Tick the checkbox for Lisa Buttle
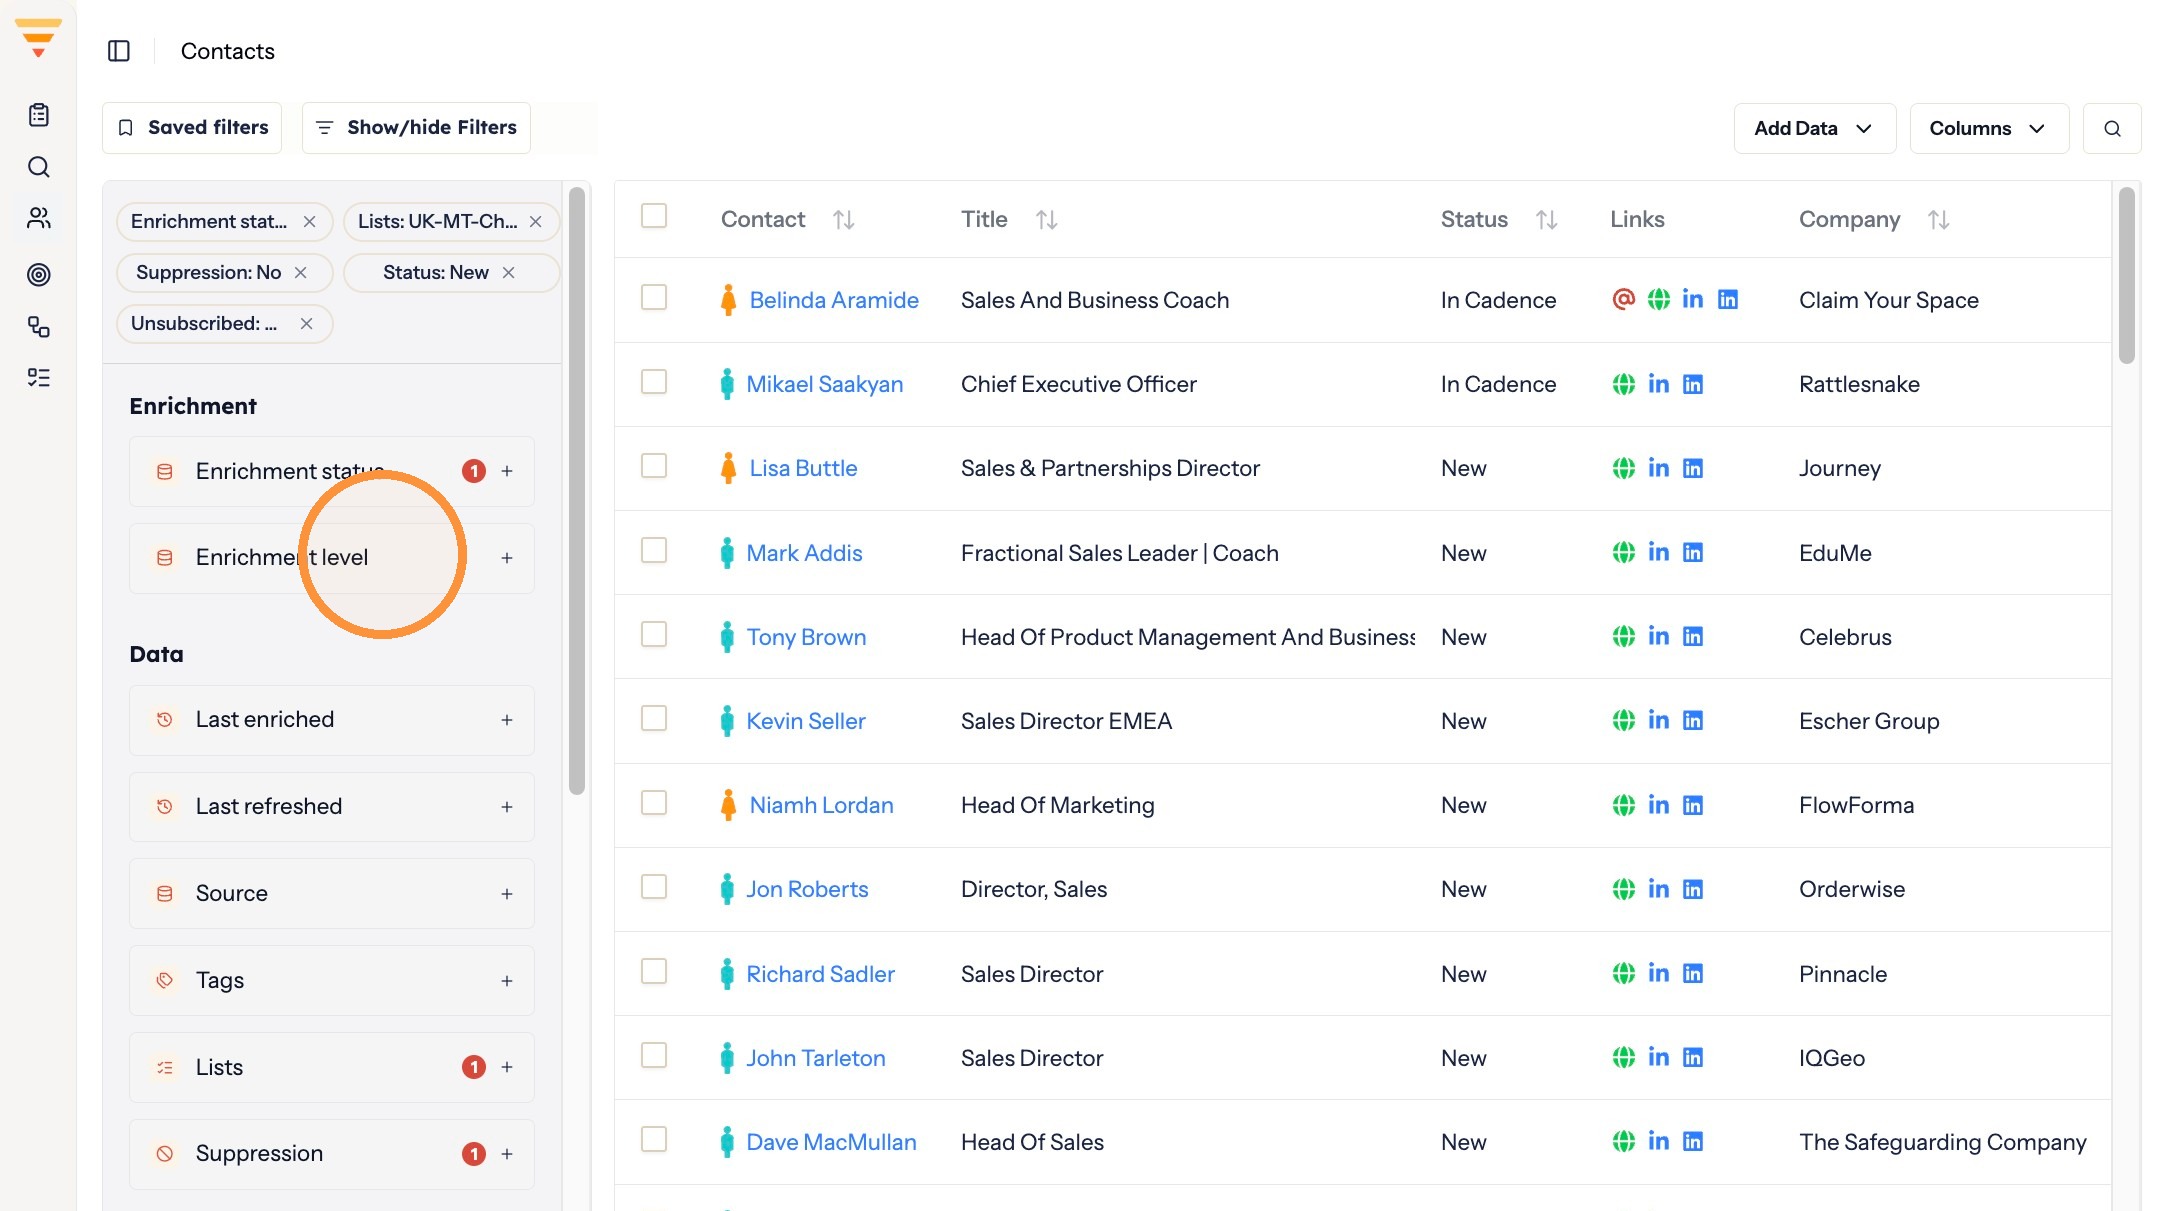The image size is (2168, 1211). click(x=654, y=466)
